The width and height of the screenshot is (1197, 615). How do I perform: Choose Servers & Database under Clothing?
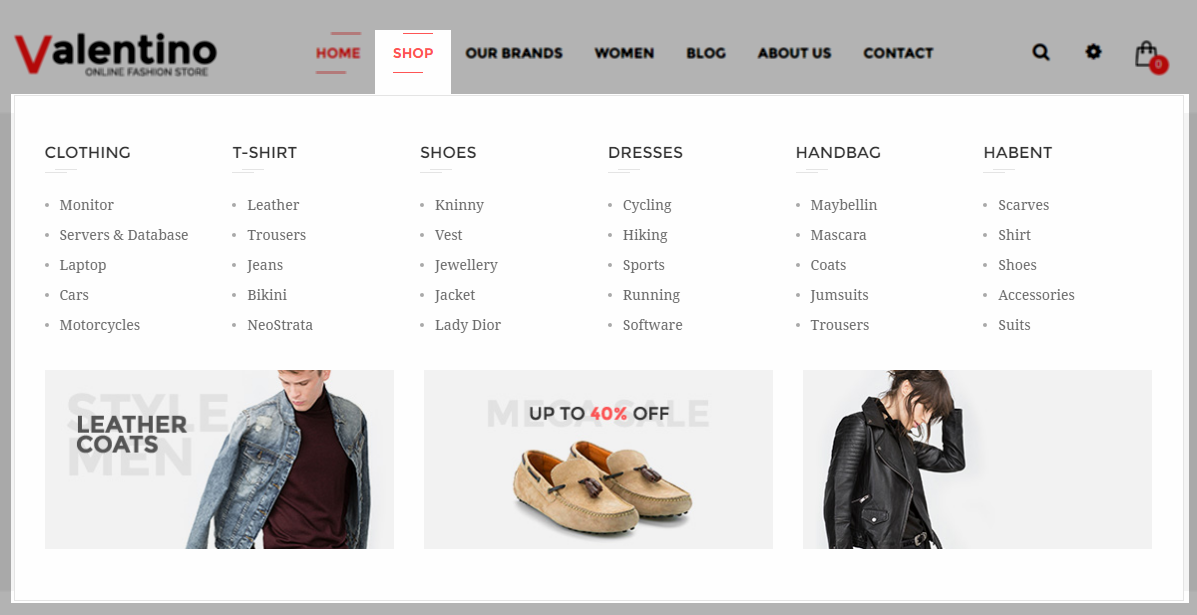(x=124, y=235)
